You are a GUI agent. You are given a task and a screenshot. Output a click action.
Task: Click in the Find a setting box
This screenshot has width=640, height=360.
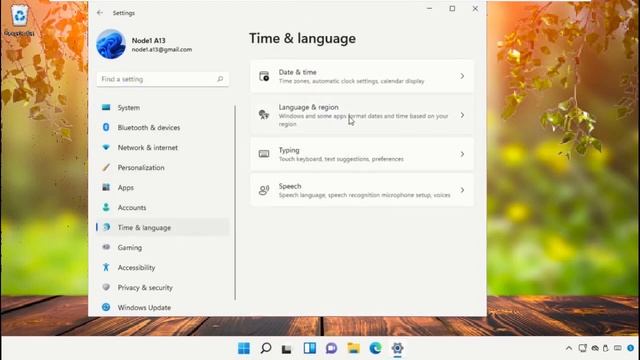(x=162, y=79)
